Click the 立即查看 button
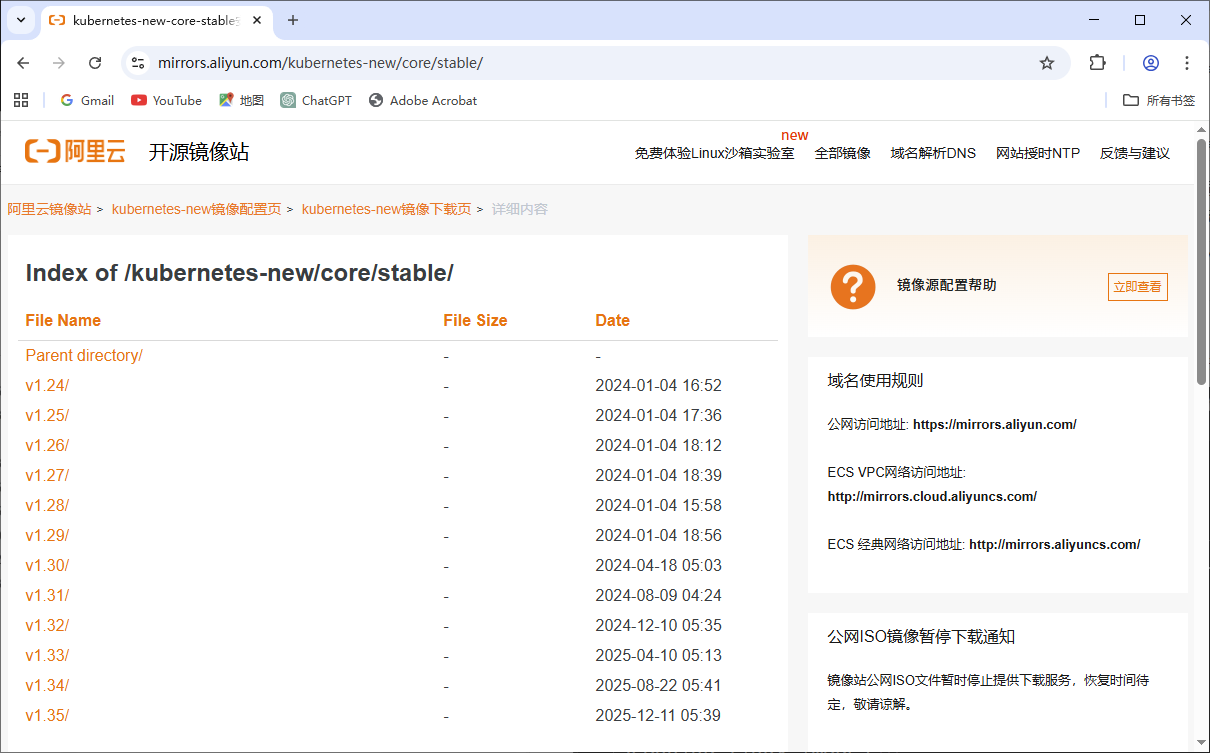 pos(1137,287)
